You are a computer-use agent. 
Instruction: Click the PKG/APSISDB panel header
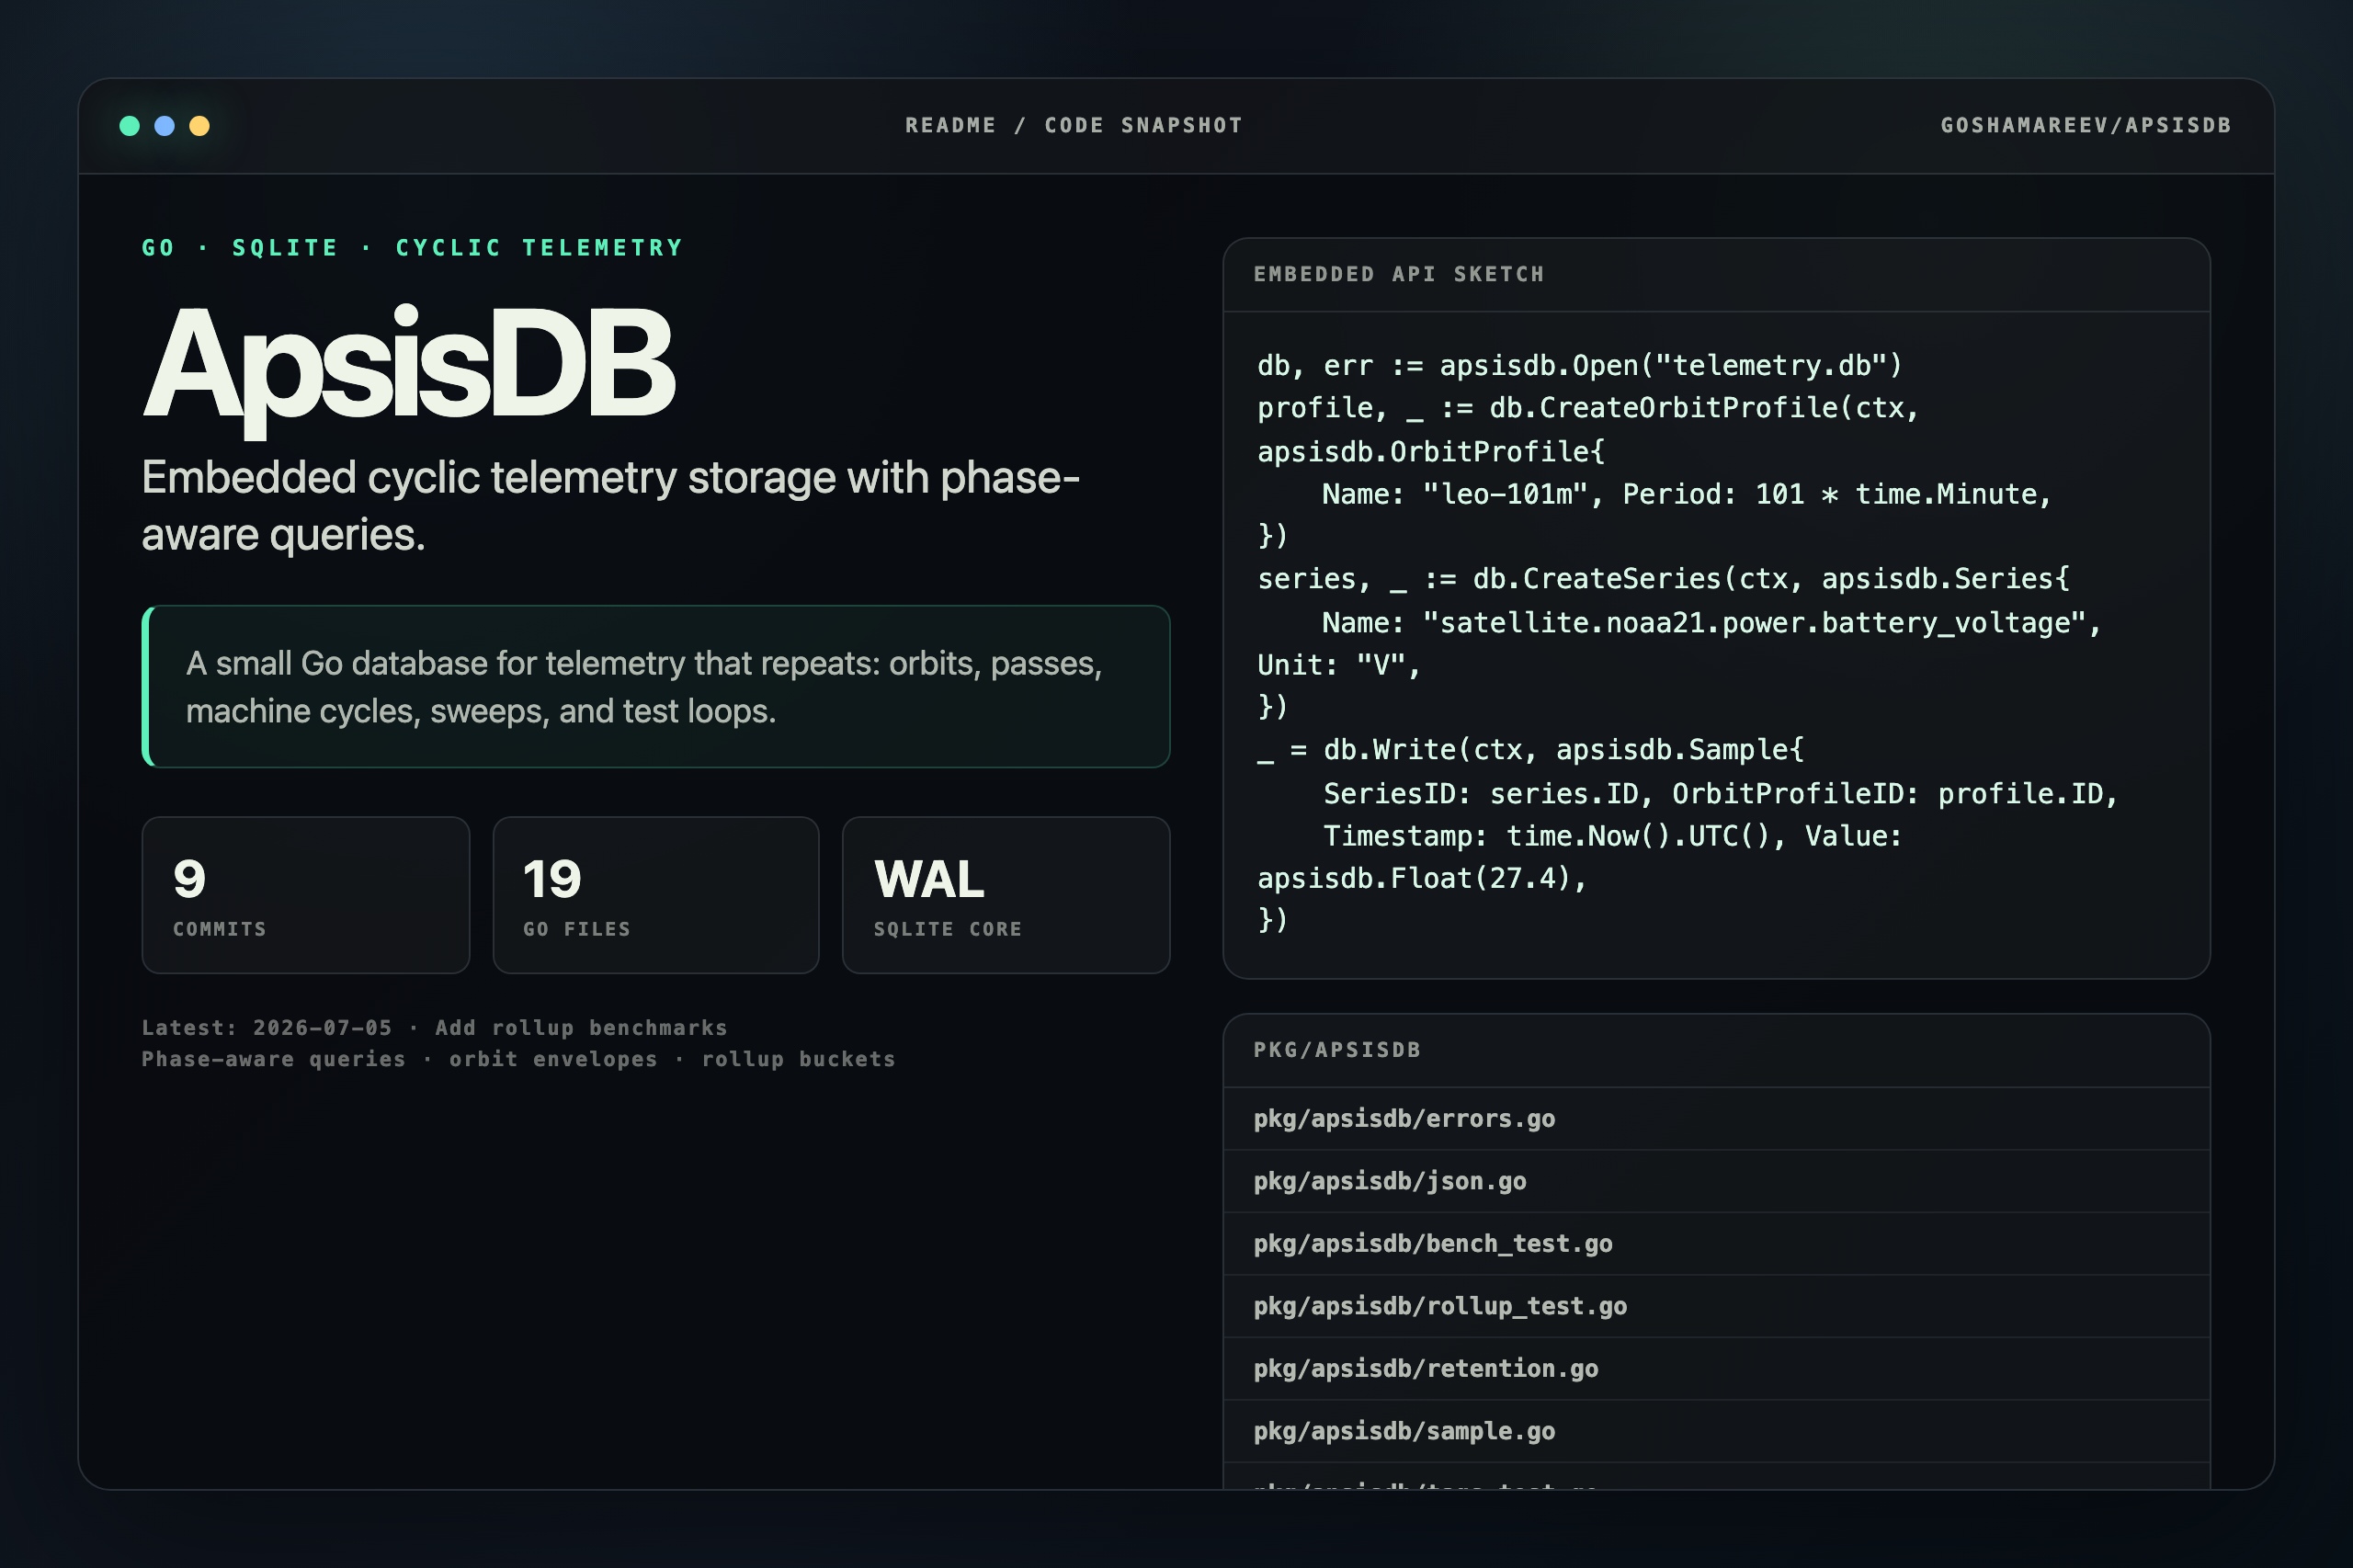(x=1716, y=1051)
